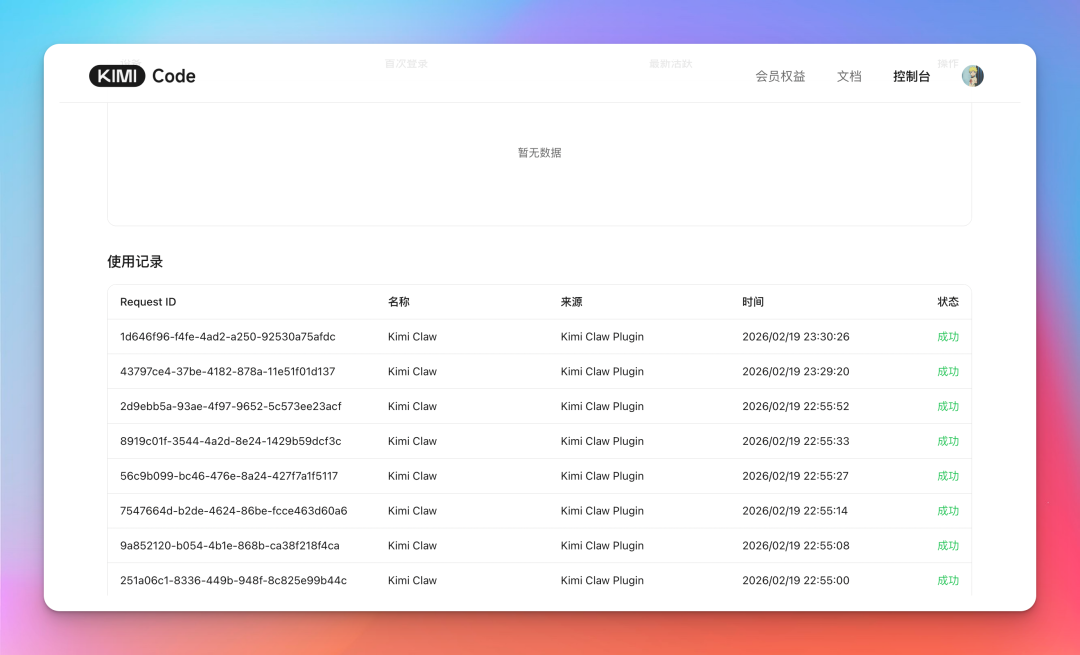
Task: Click the 使用记录 section heading
Action: coord(135,262)
